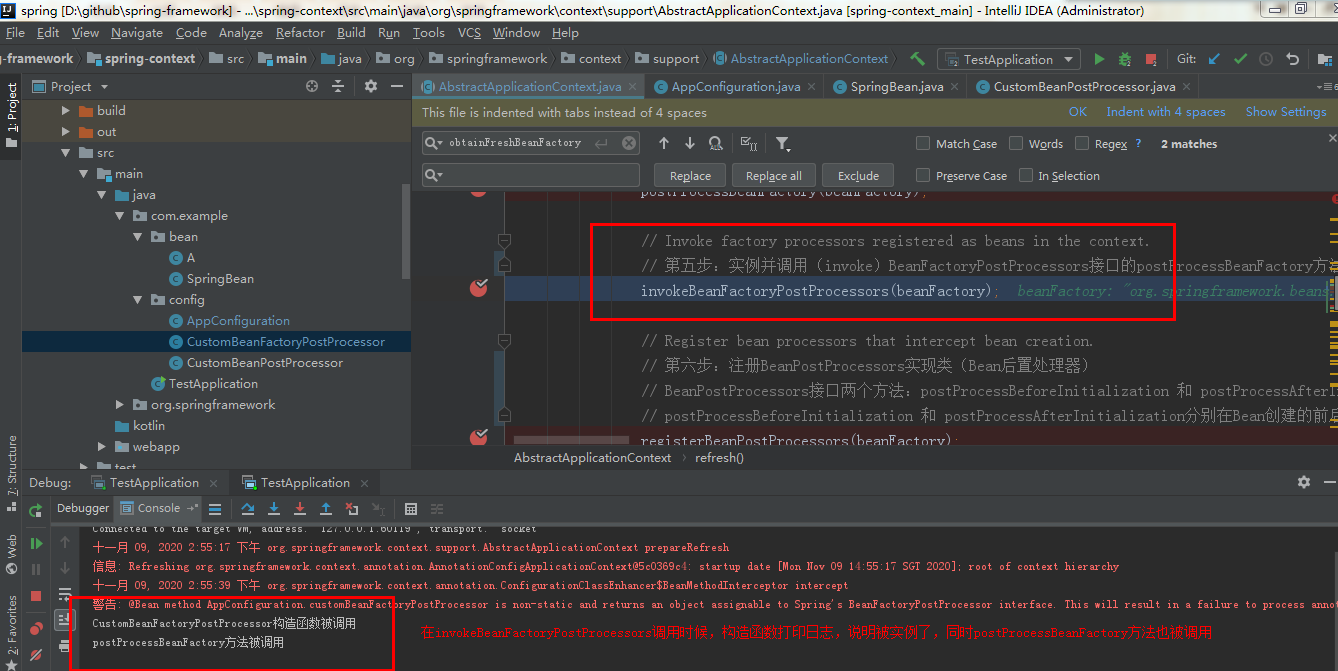
Task: Collapse the bean package
Action: 138,237
